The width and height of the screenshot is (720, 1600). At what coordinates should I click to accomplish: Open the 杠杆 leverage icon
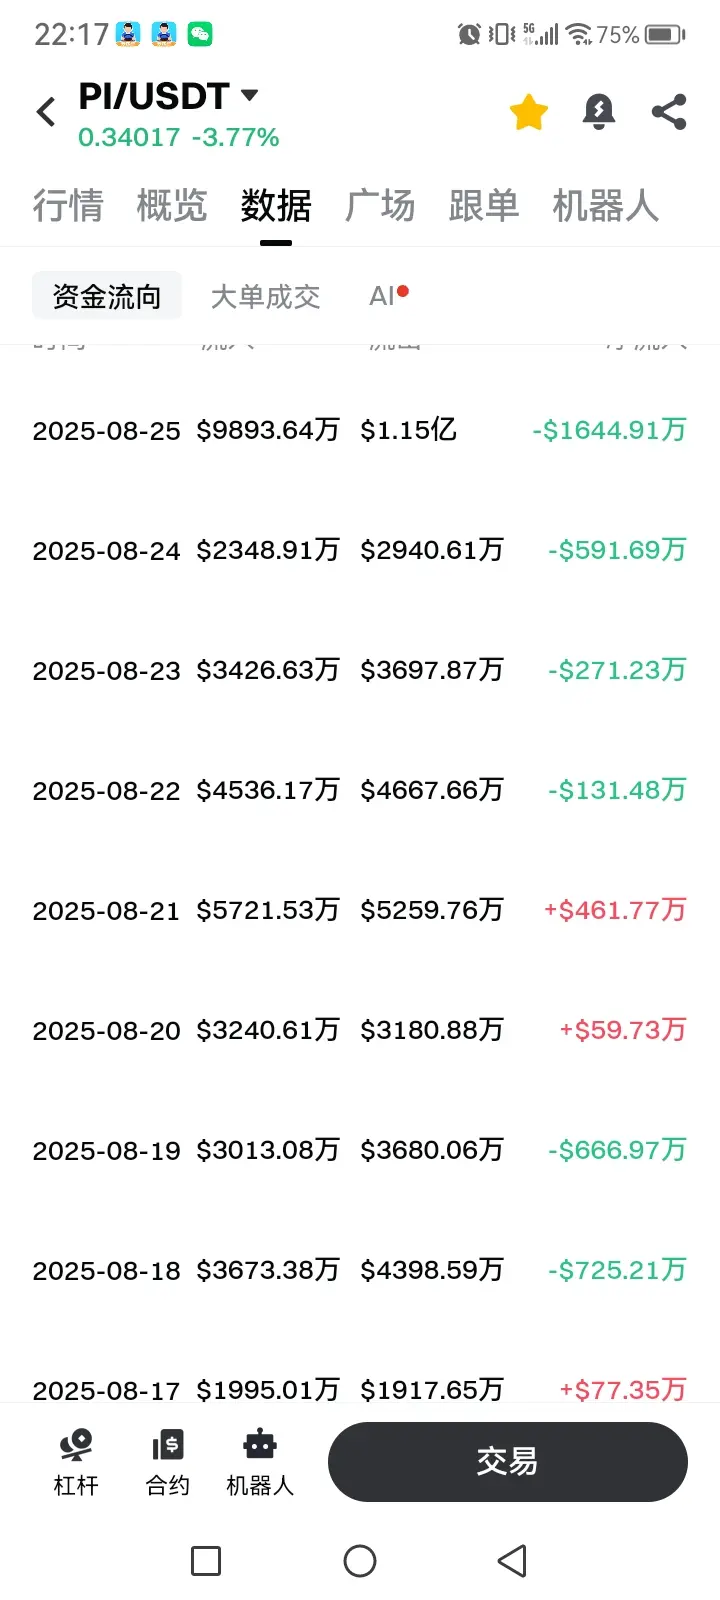pyautogui.click(x=76, y=1462)
